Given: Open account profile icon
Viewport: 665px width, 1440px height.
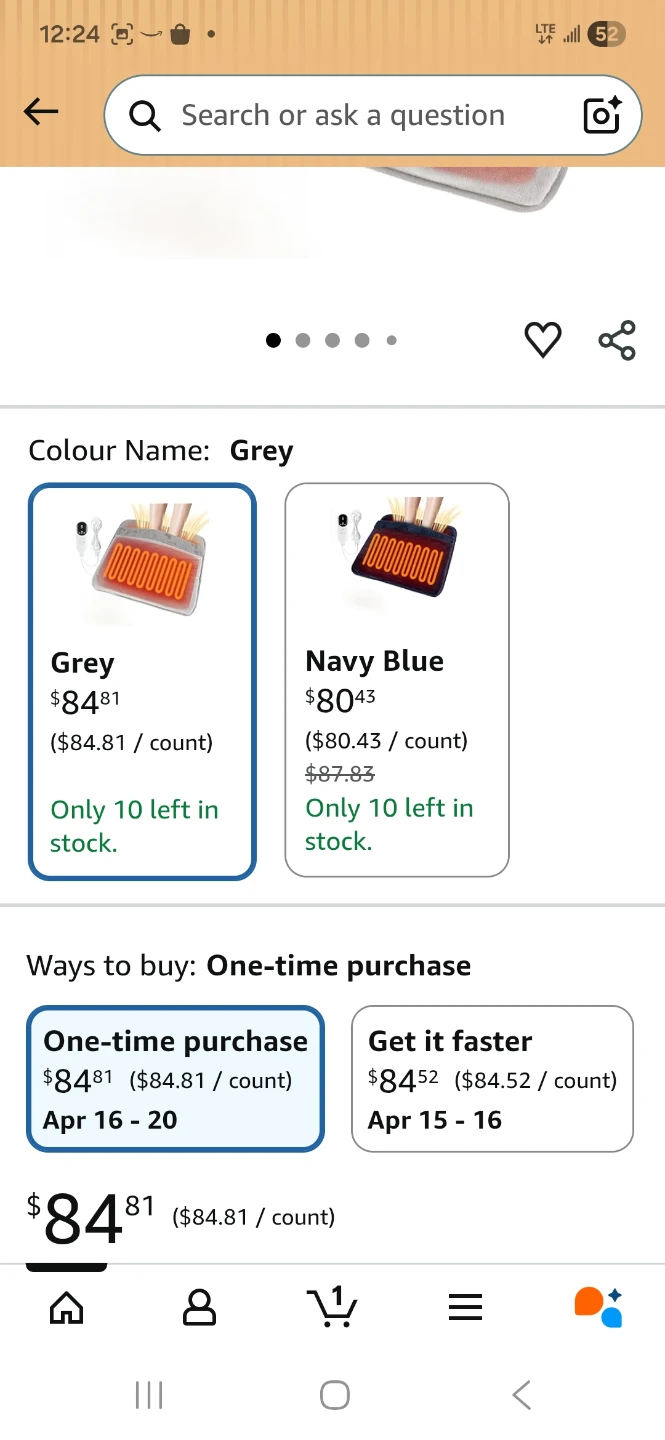Looking at the screenshot, I should coord(199,1307).
